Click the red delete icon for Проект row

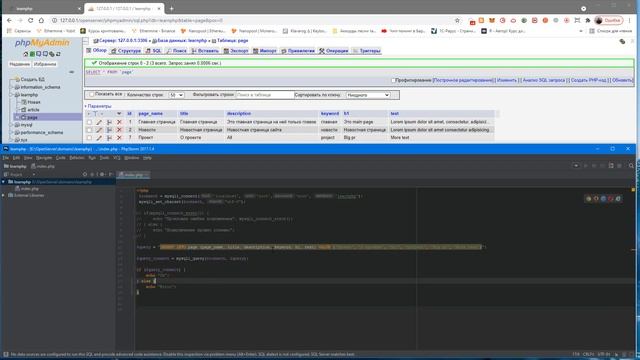click(x=119, y=138)
